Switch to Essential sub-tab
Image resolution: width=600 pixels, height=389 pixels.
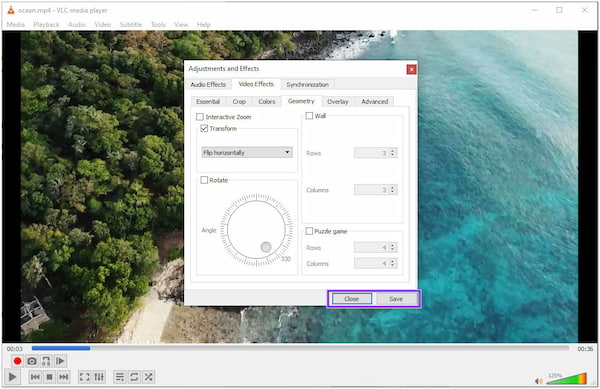tap(208, 101)
